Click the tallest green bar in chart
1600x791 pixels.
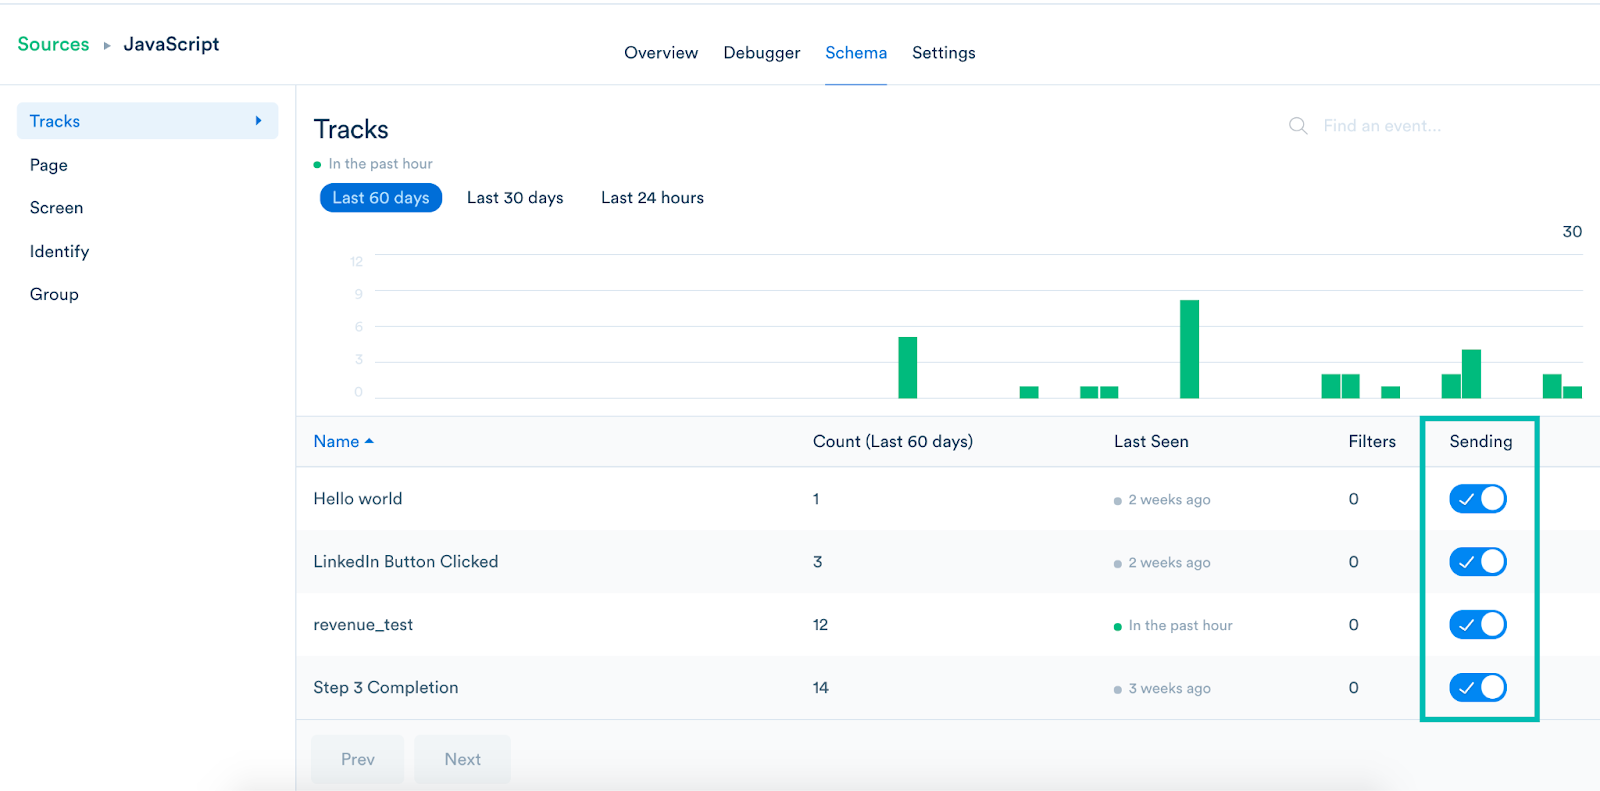pyautogui.click(x=1189, y=349)
